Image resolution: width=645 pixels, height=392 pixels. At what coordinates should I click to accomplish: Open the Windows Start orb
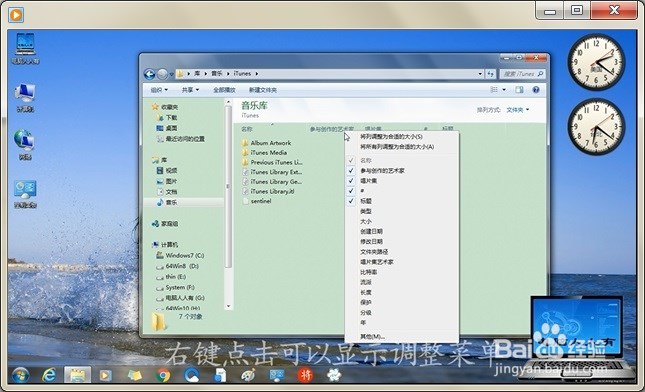coord(20,375)
